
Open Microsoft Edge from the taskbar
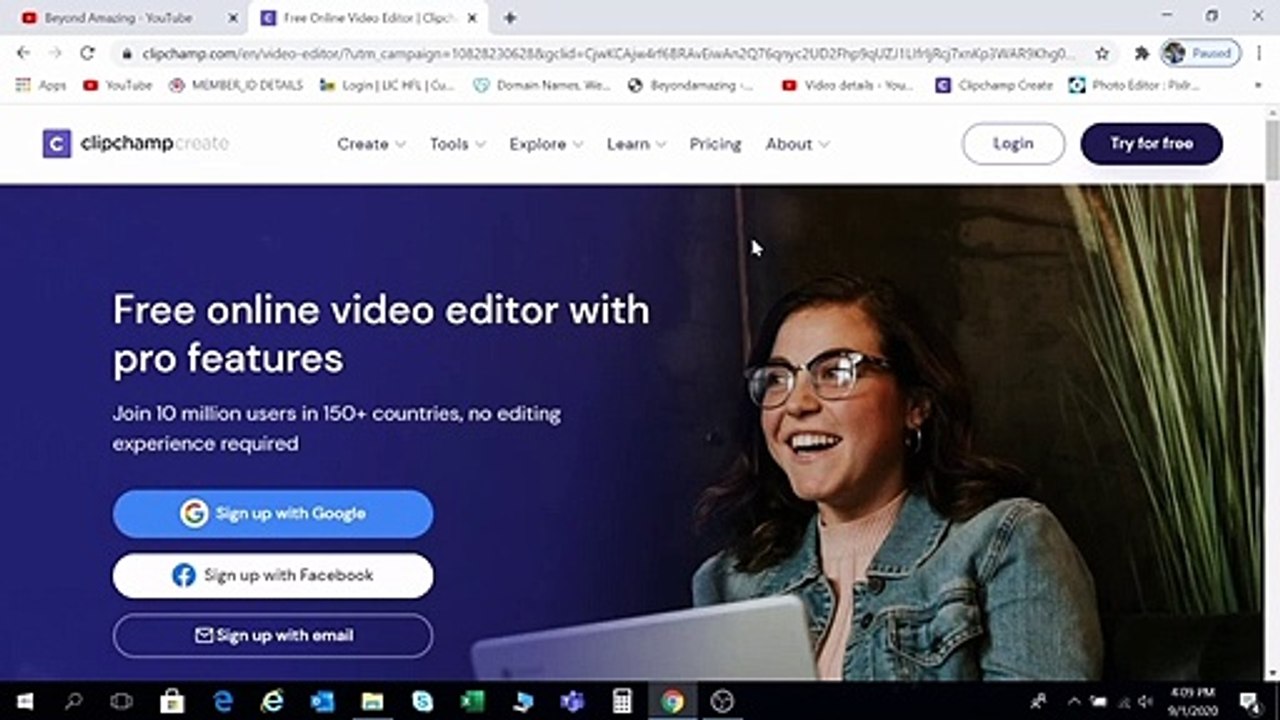pyautogui.click(x=222, y=701)
